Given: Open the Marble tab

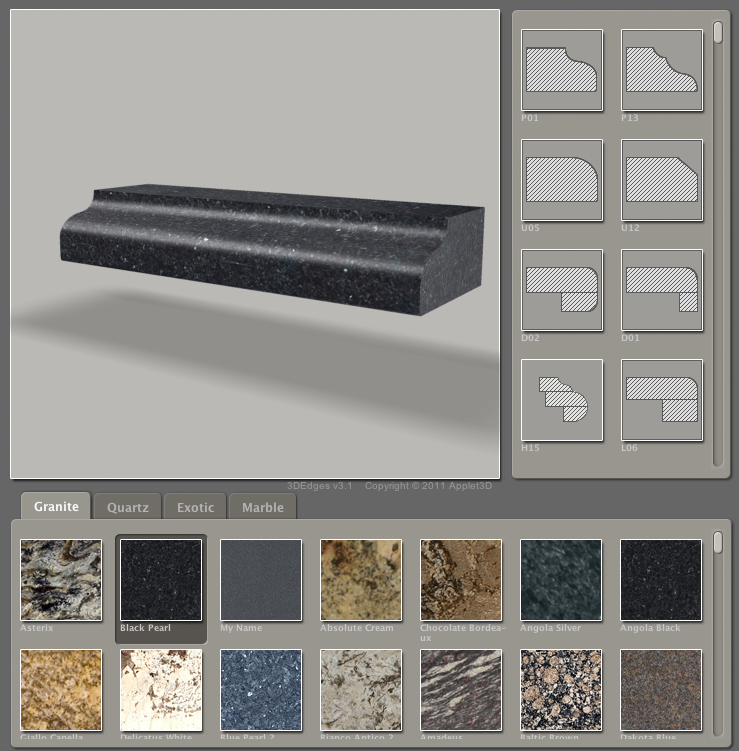Looking at the screenshot, I should 262,507.
